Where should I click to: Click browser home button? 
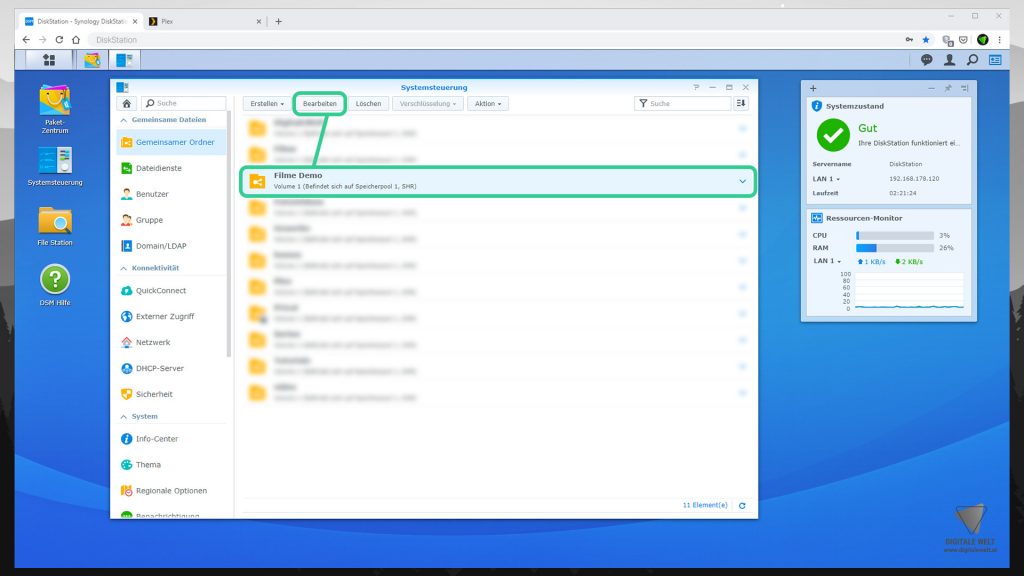pos(76,40)
